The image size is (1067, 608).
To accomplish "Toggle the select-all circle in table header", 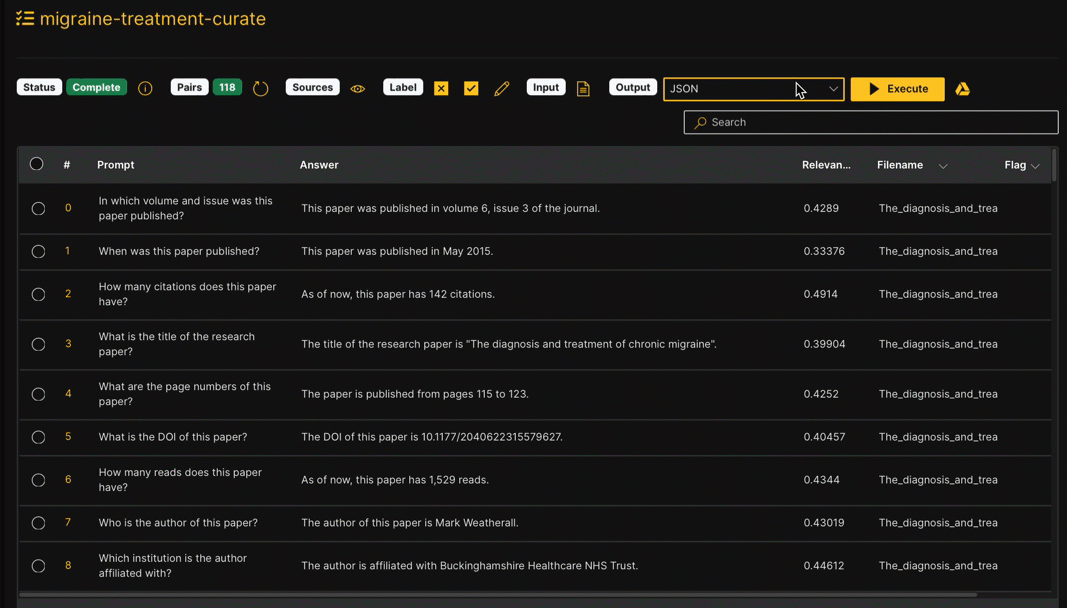I will (x=37, y=164).
